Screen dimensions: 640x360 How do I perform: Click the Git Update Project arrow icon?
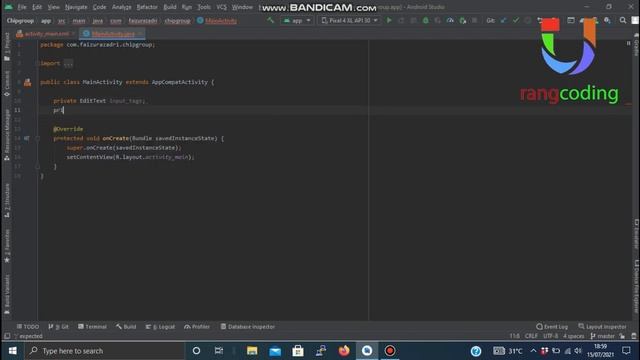pos(503,20)
